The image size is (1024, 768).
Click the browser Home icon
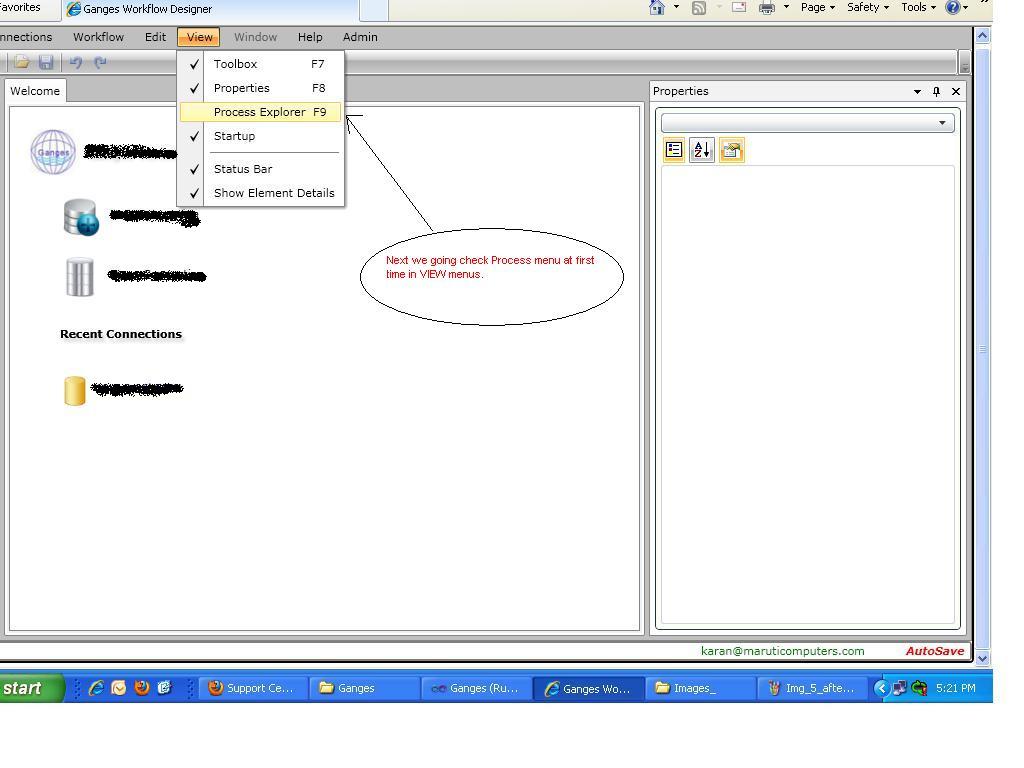[657, 7]
